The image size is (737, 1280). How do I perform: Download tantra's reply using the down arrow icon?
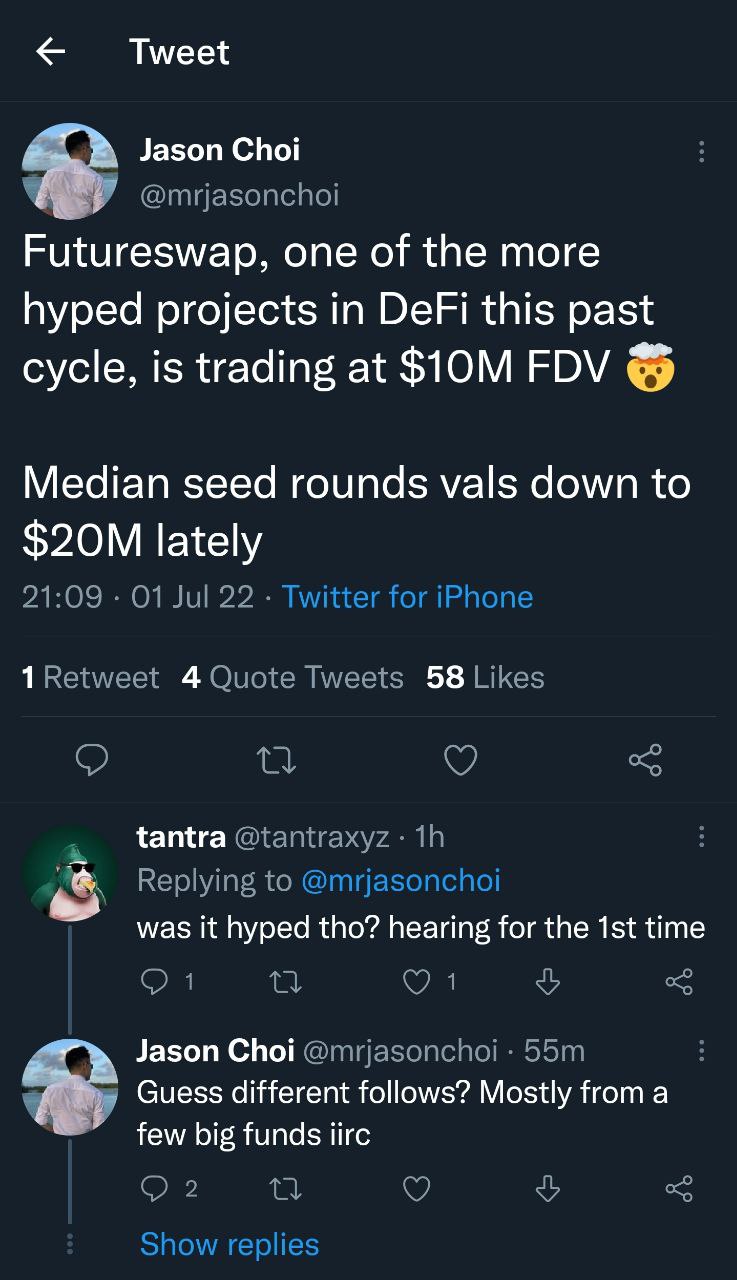coord(547,983)
